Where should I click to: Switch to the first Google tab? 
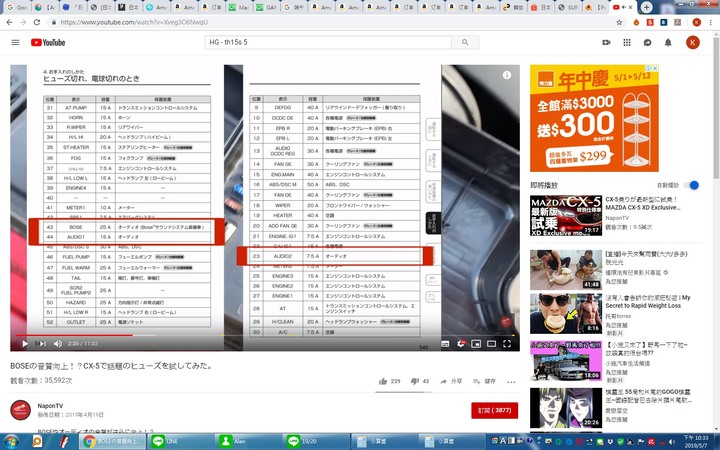tap(18, 7)
